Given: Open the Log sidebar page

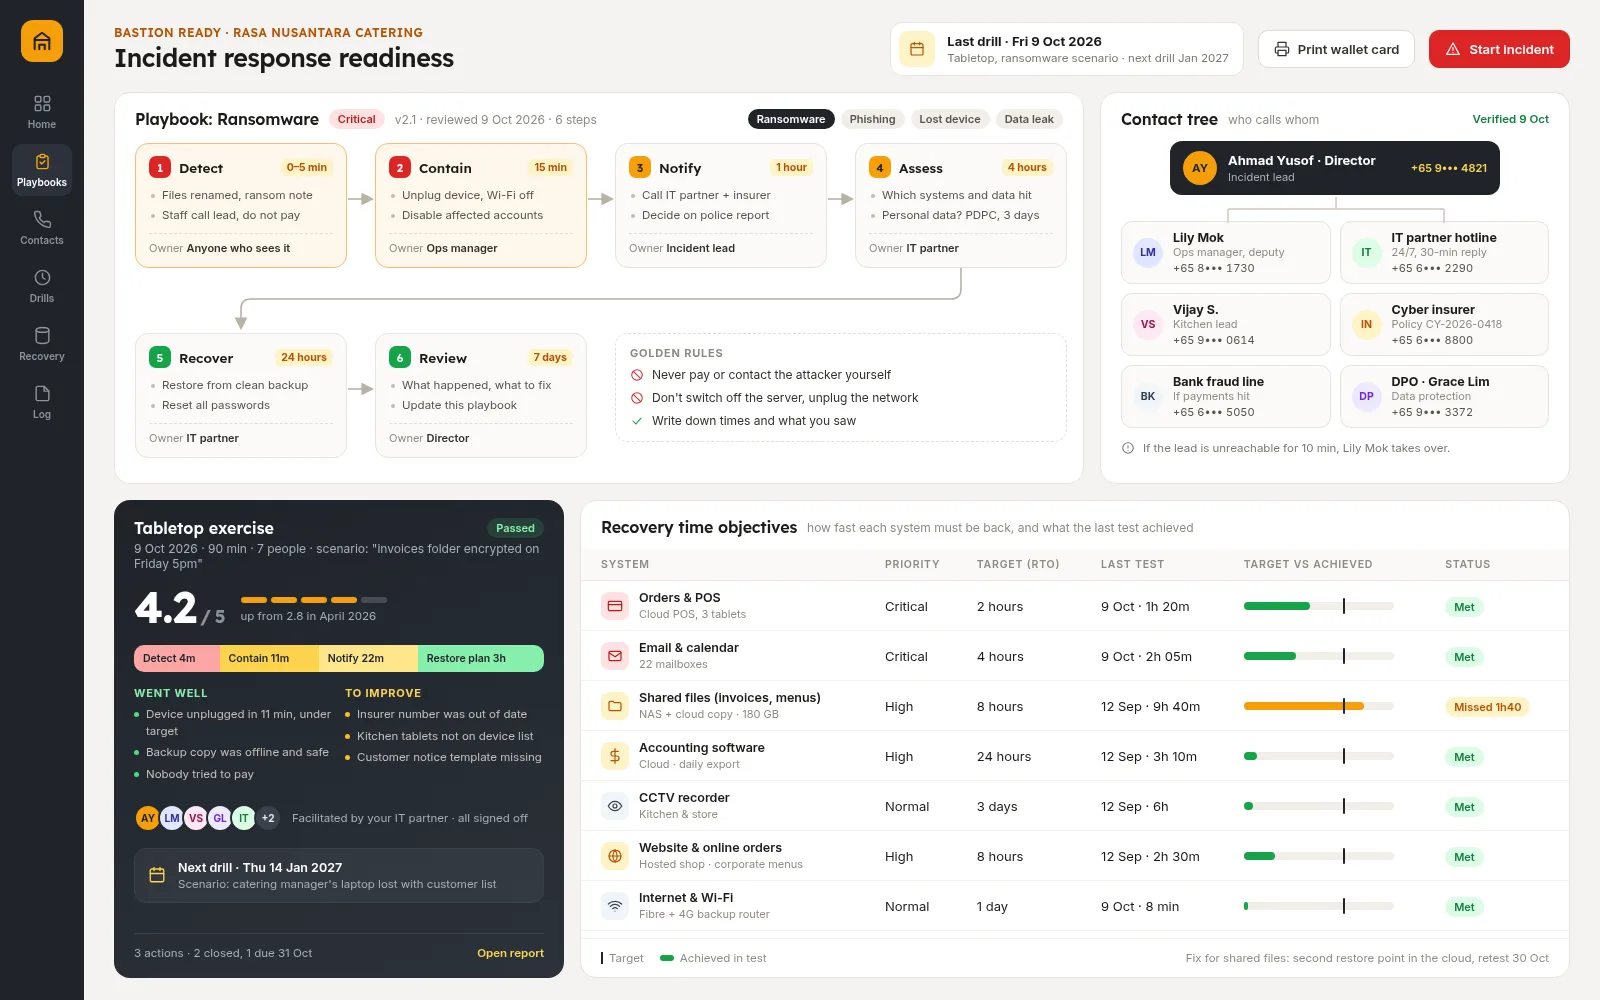Looking at the screenshot, I should pyautogui.click(x=42, y=402).
